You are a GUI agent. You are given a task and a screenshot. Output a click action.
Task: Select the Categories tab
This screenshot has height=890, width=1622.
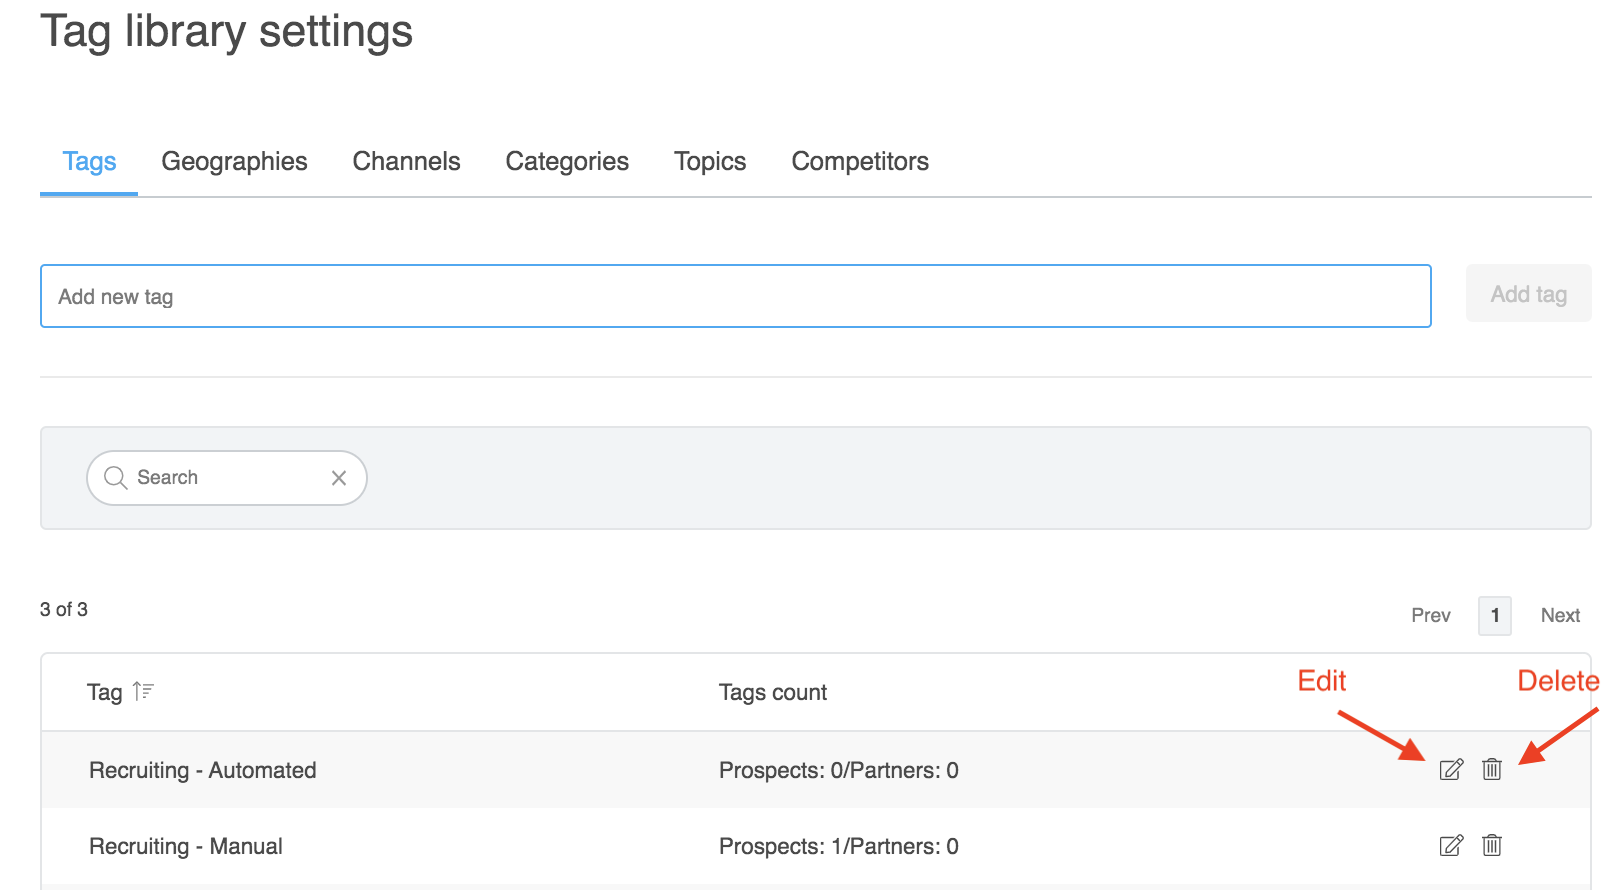pos(567,162)
